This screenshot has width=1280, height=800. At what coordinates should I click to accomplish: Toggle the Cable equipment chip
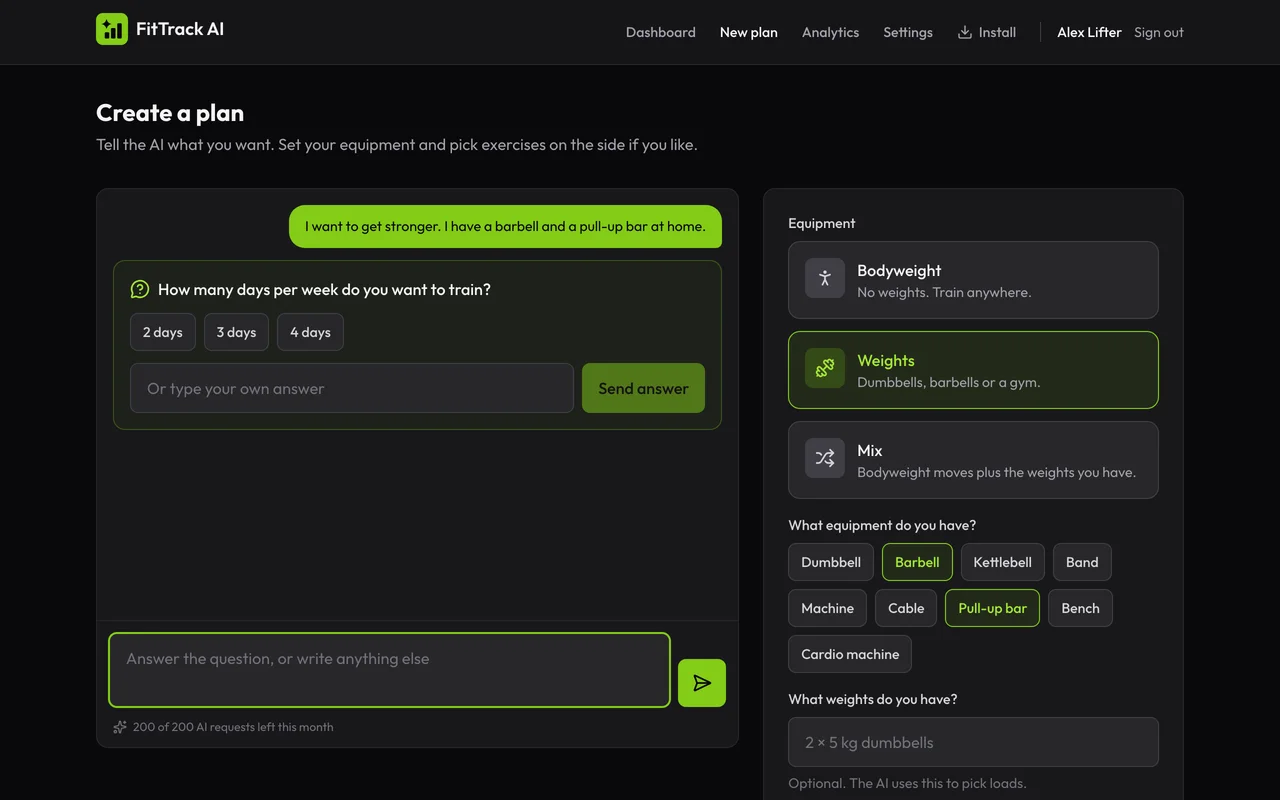906,608
